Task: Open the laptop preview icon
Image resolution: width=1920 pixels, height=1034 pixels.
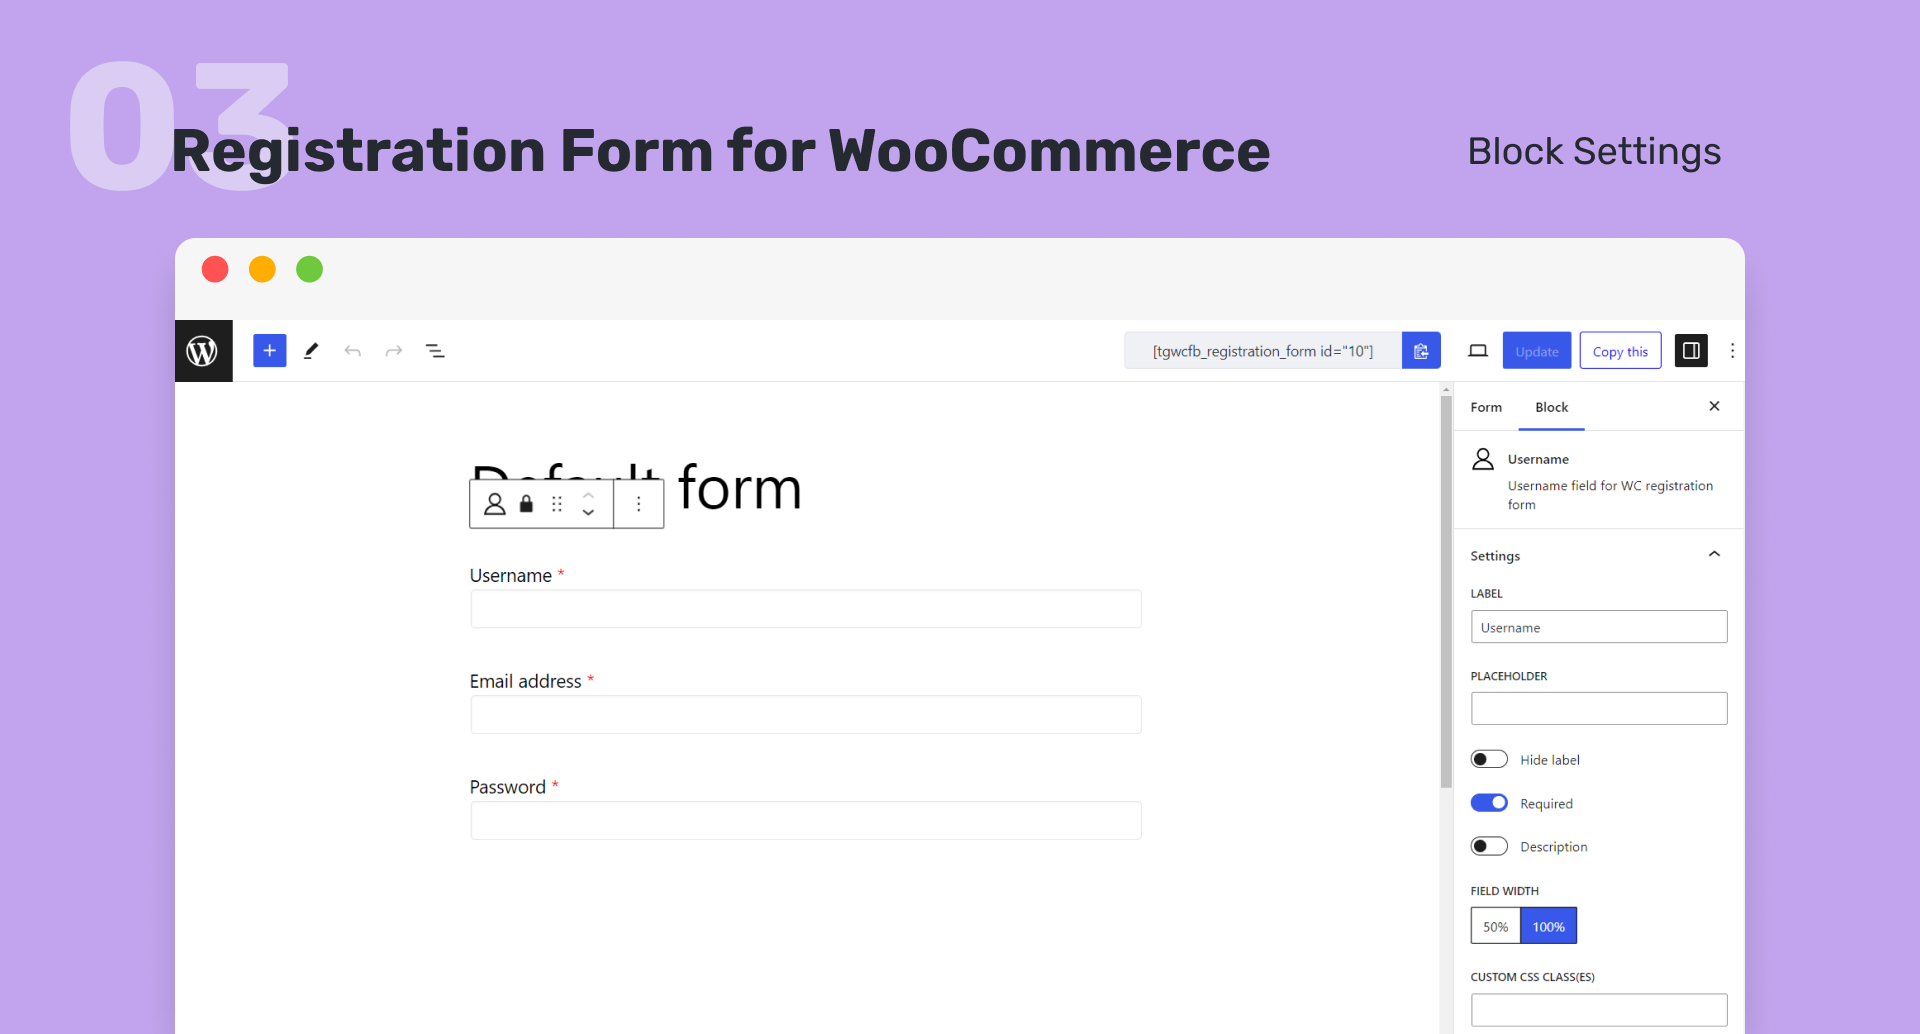Action: [x=1478, y=351]
